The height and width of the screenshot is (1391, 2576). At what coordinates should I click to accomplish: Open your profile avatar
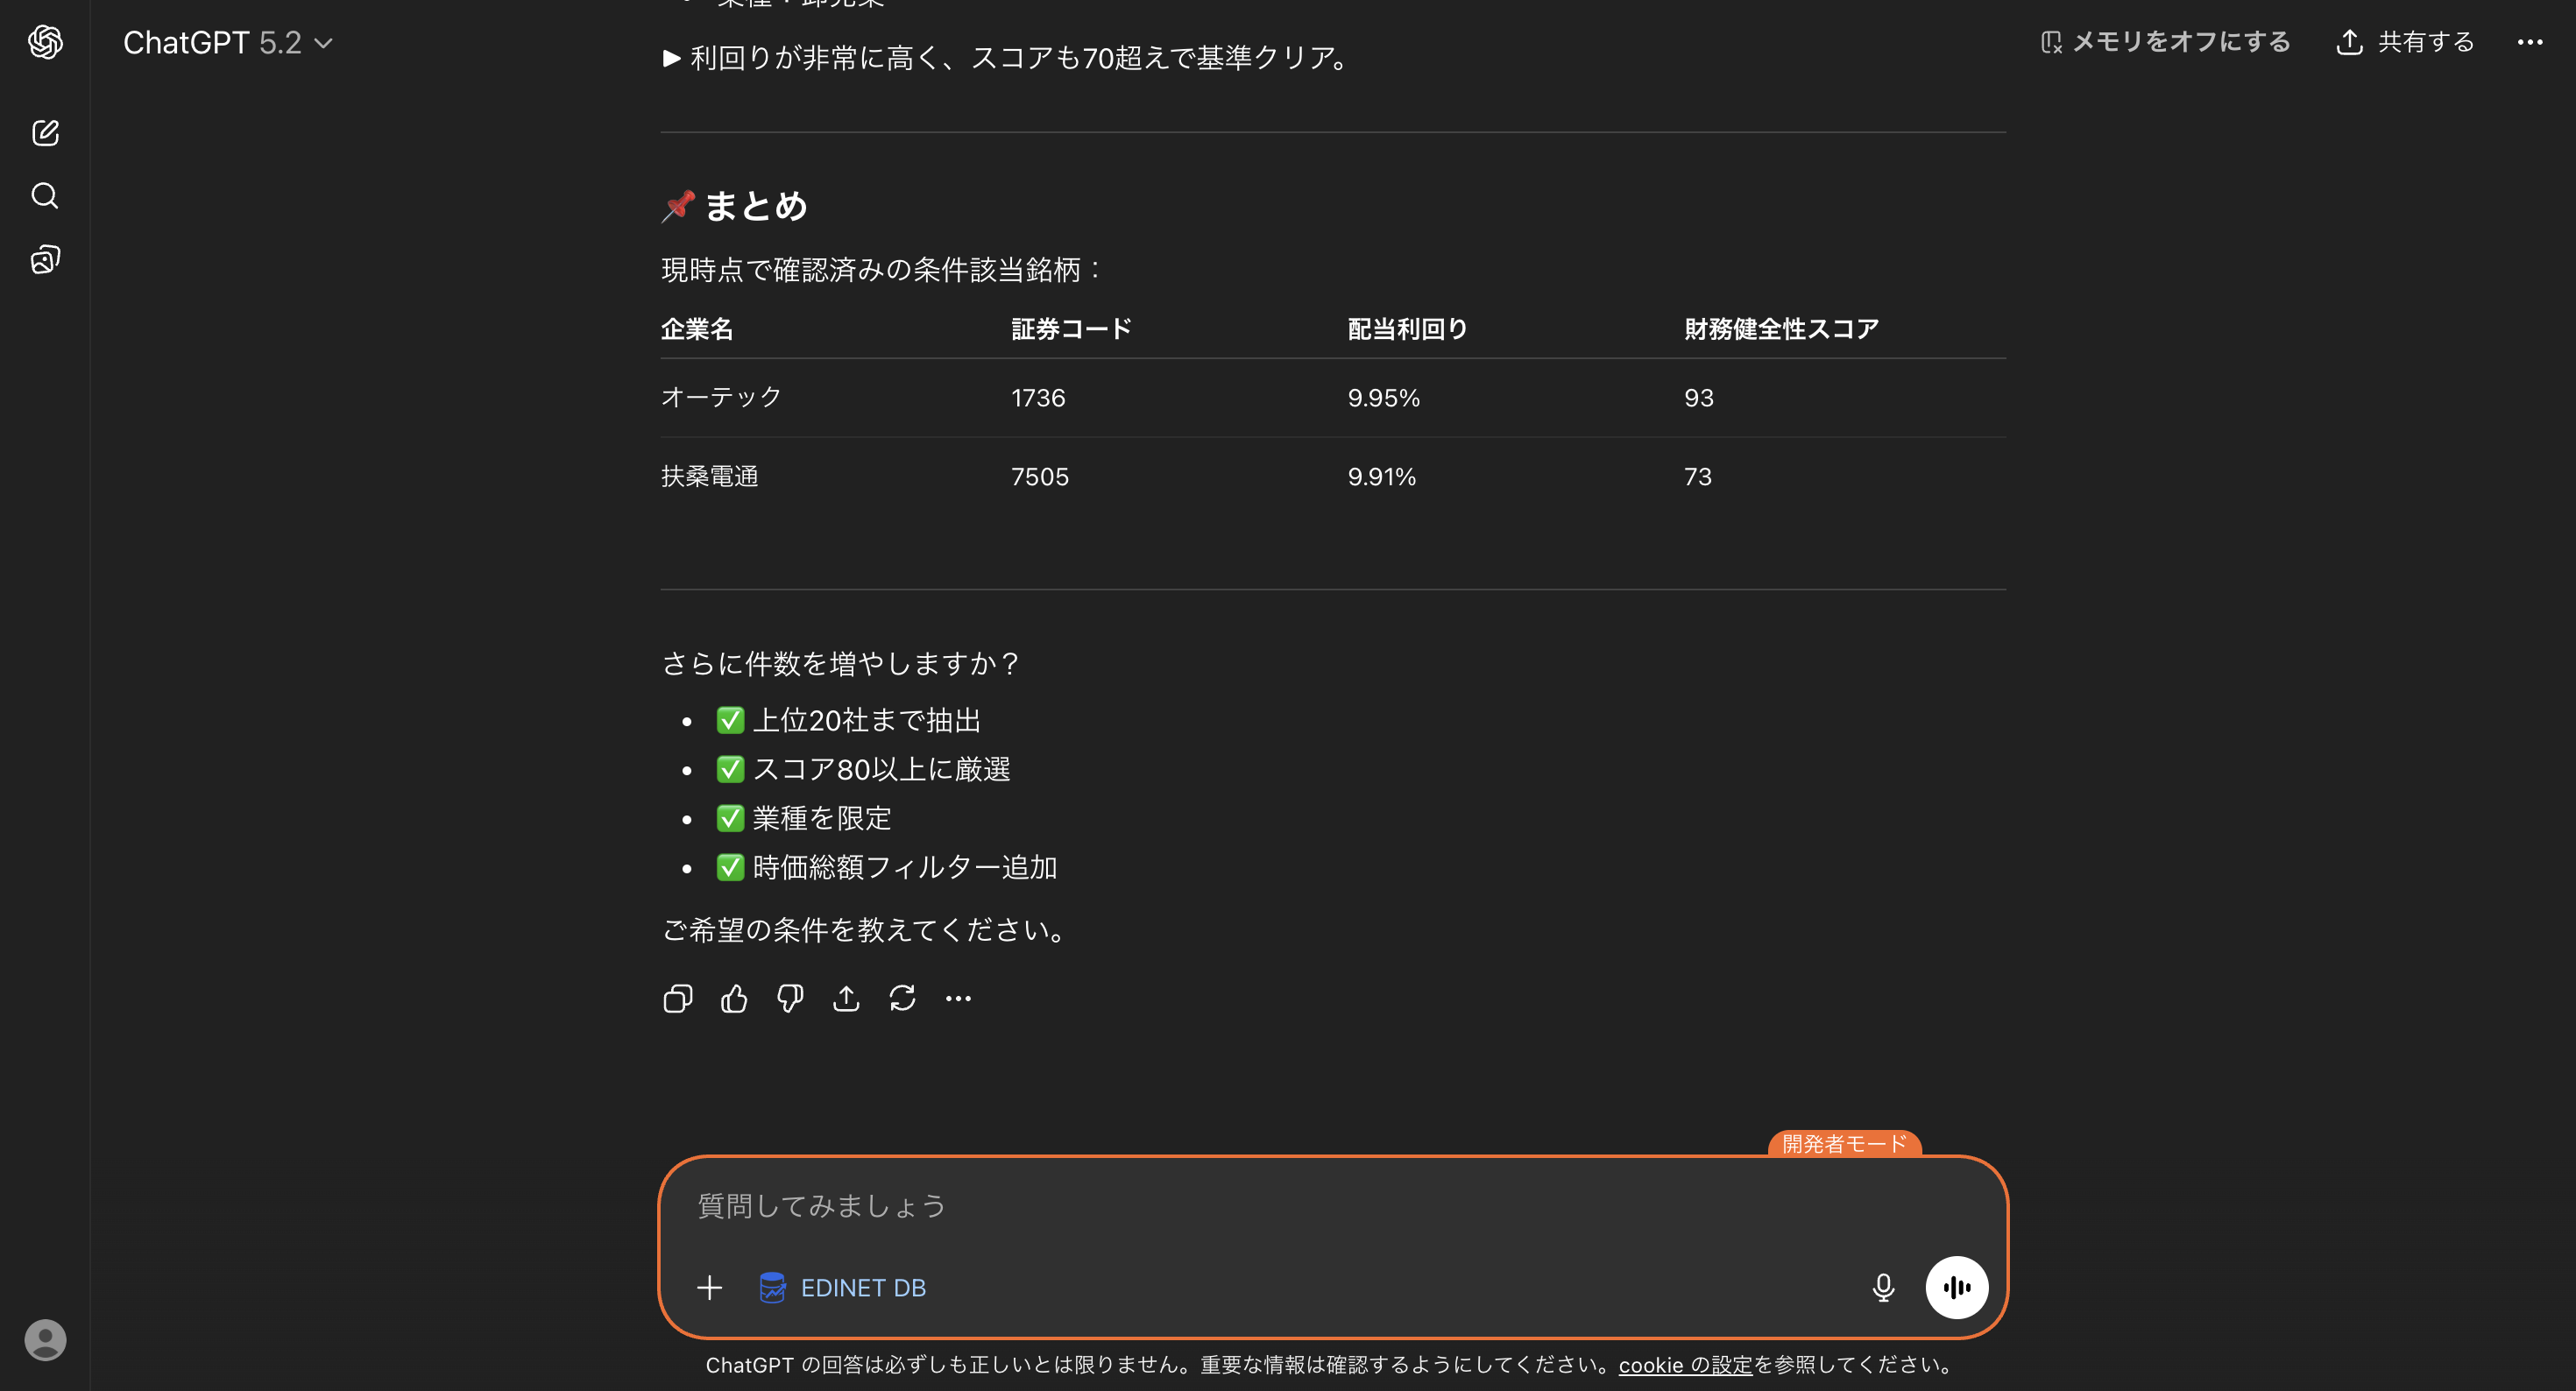click(44, 1340)
